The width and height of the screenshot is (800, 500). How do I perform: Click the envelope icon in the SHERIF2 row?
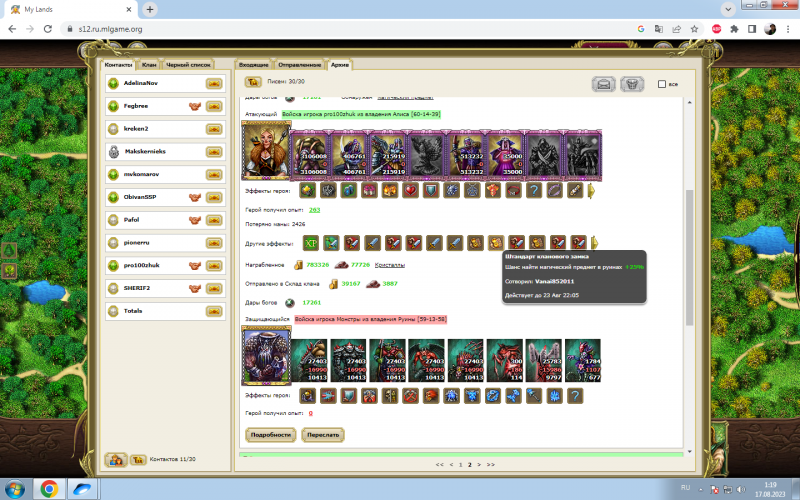(214, 288)
